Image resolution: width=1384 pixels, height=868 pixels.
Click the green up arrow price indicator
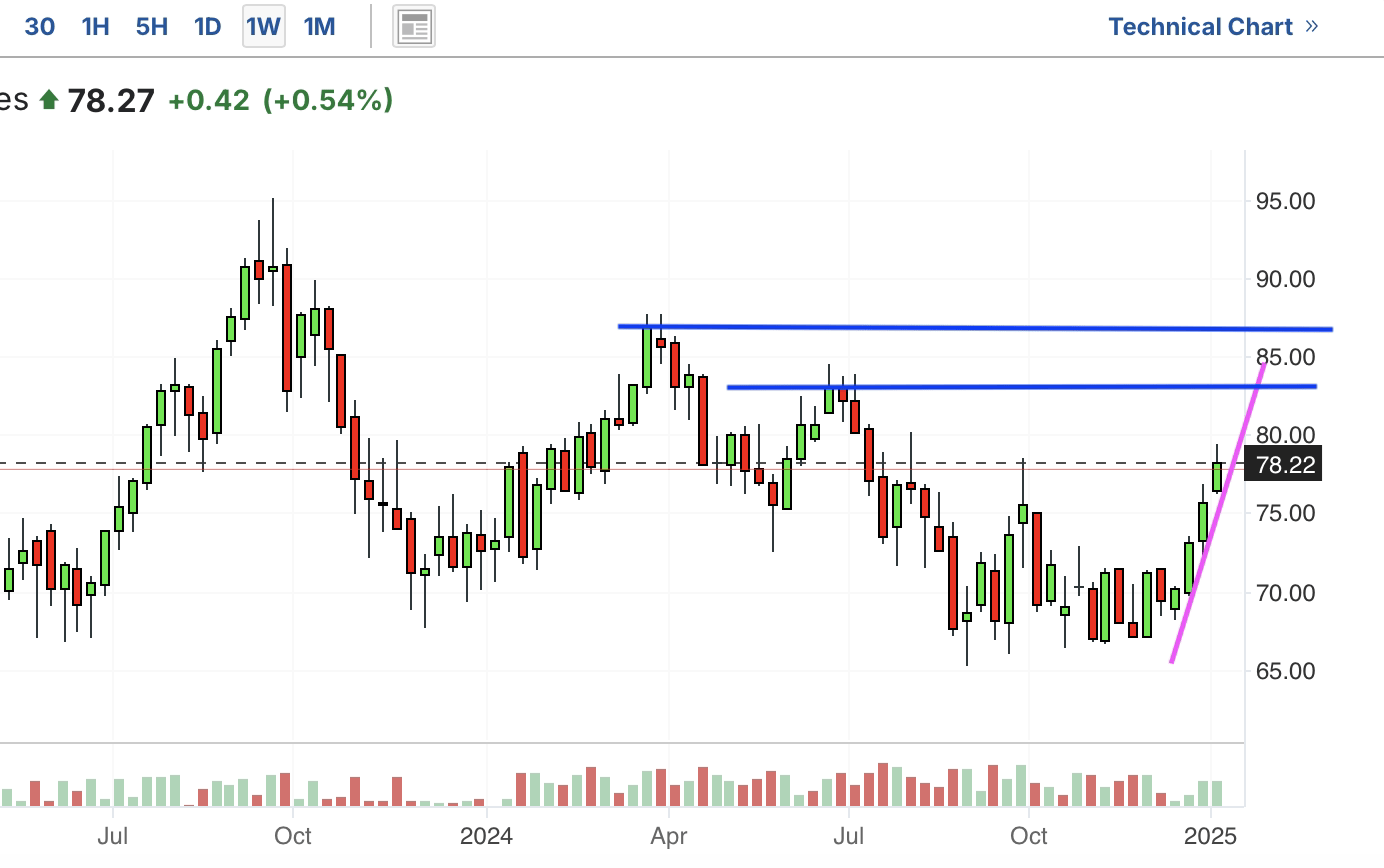click(x=48, y=100)
